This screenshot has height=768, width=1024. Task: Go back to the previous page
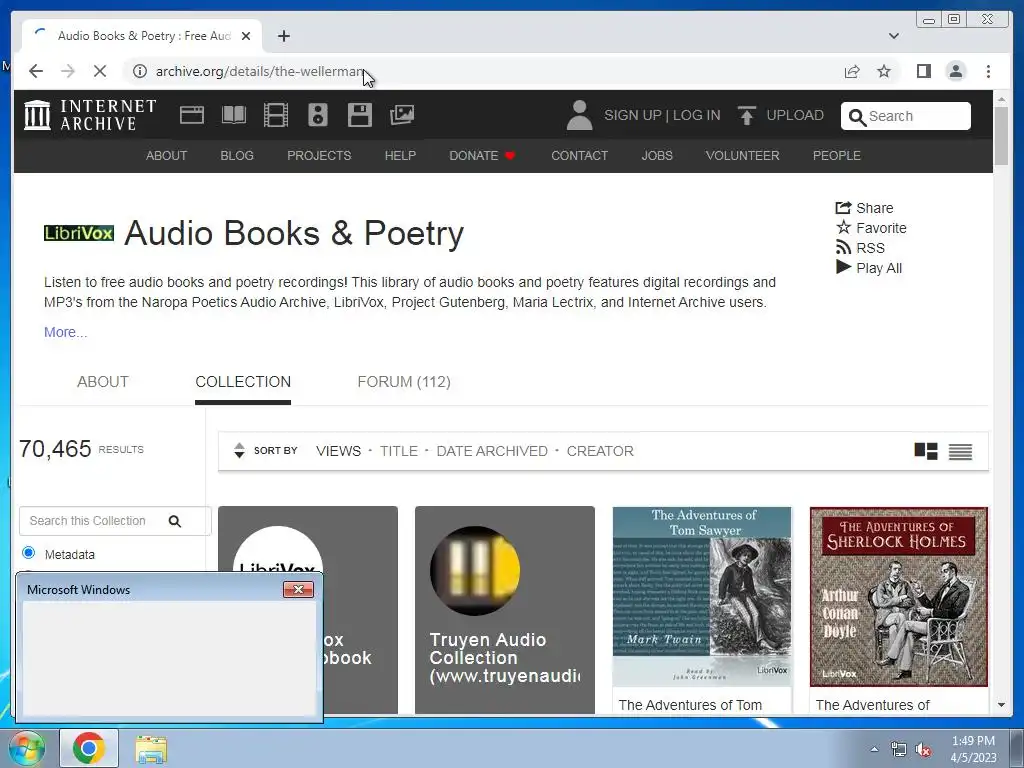(36, 71)
